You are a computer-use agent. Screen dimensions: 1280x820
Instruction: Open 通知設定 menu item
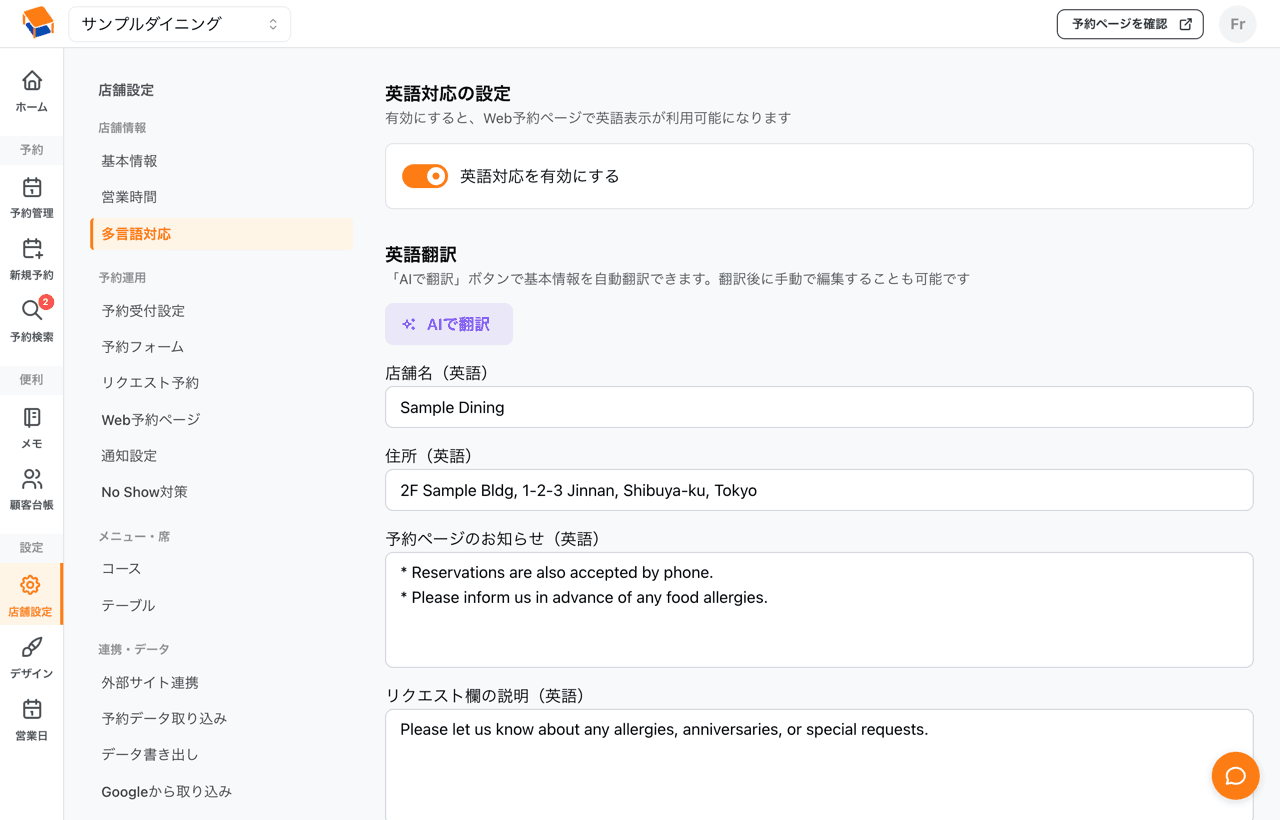(x=129, y=456)
